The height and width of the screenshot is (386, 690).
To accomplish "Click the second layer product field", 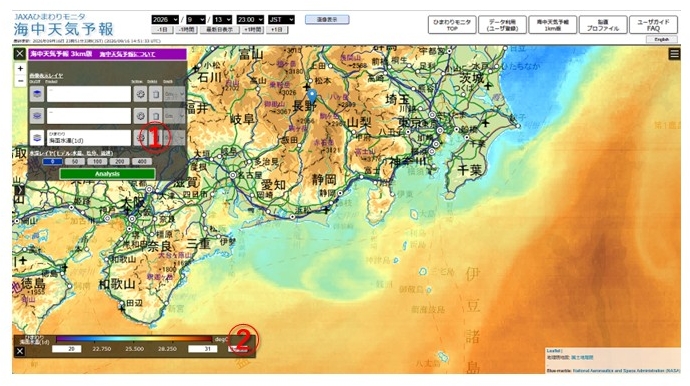I will (x=89, y=116).
